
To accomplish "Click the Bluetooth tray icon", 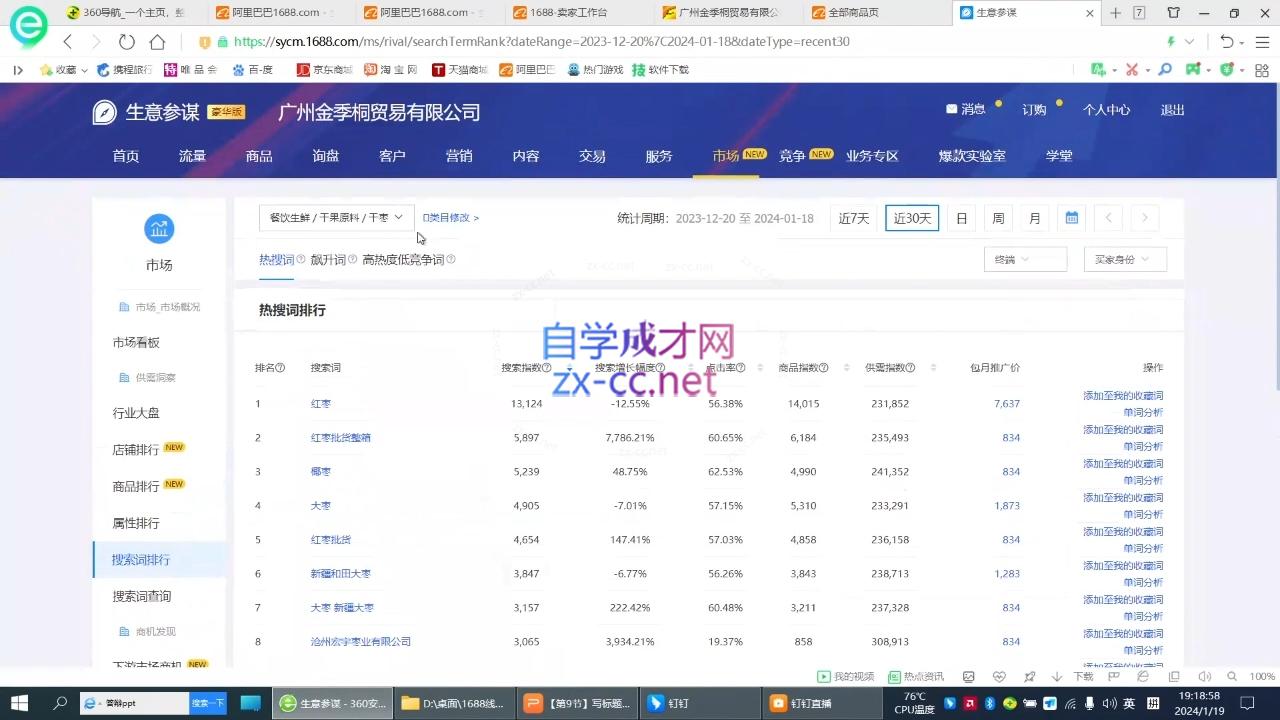I will 989,703.
